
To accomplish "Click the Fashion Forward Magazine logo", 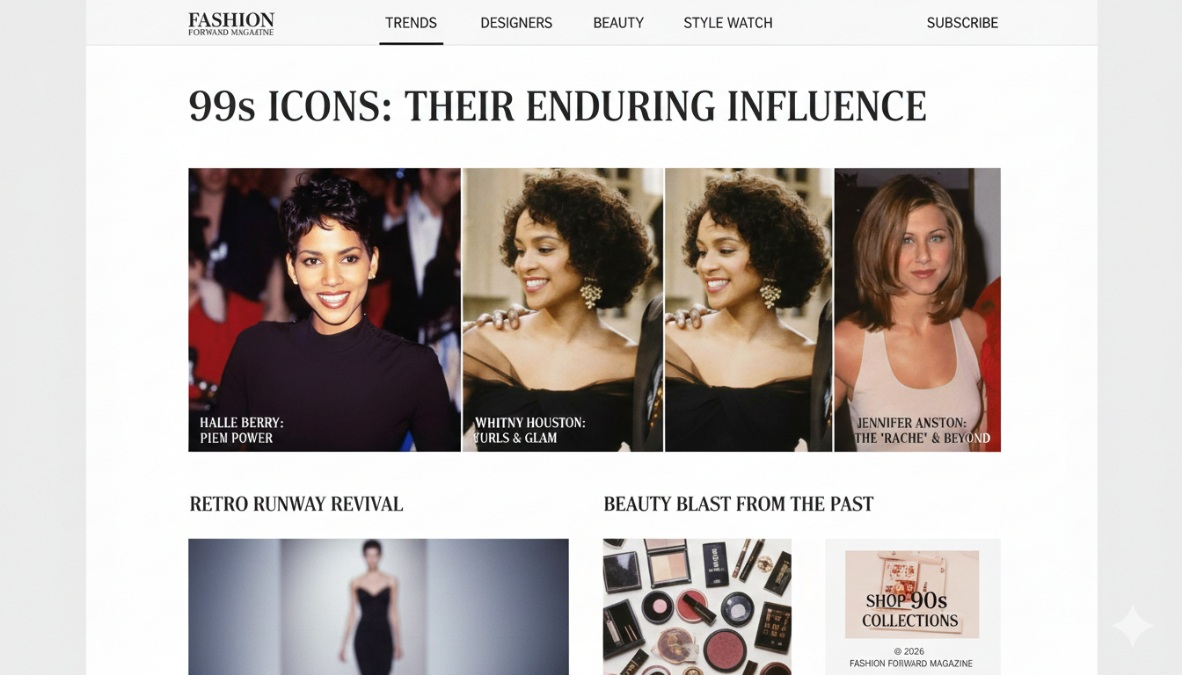I will point(231,23).
